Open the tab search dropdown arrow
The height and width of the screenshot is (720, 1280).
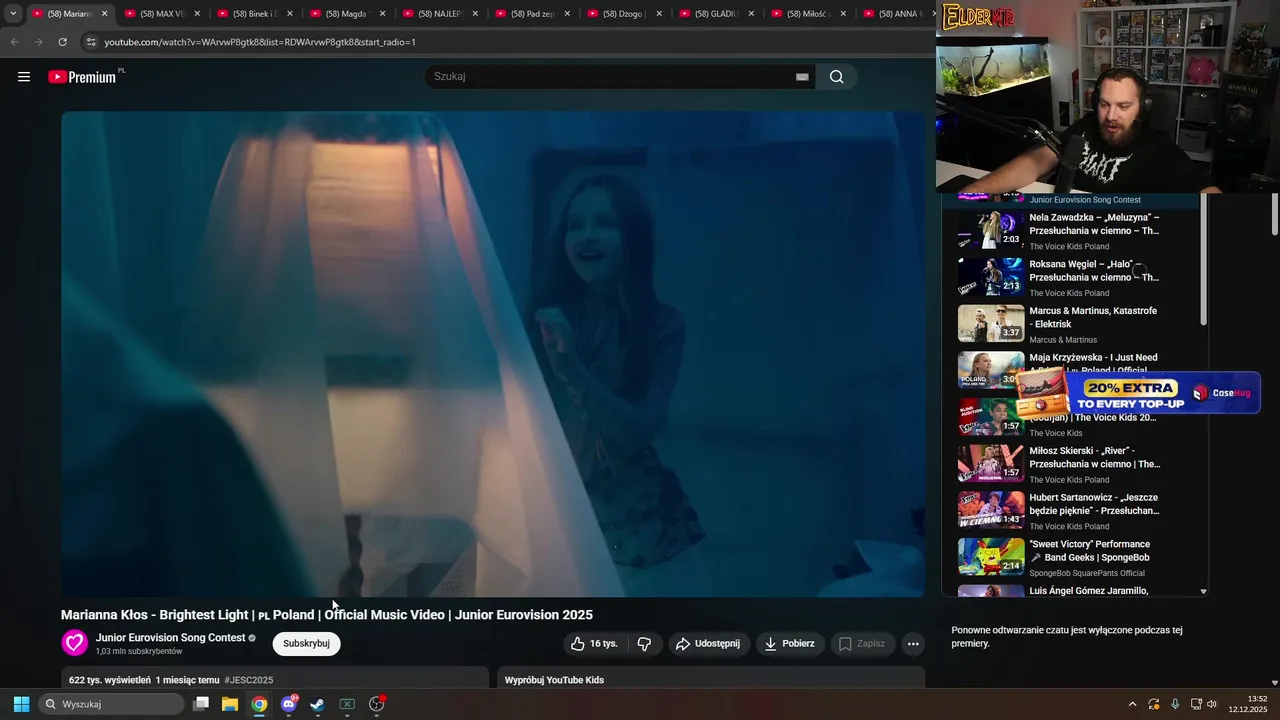tap(13, 14)
